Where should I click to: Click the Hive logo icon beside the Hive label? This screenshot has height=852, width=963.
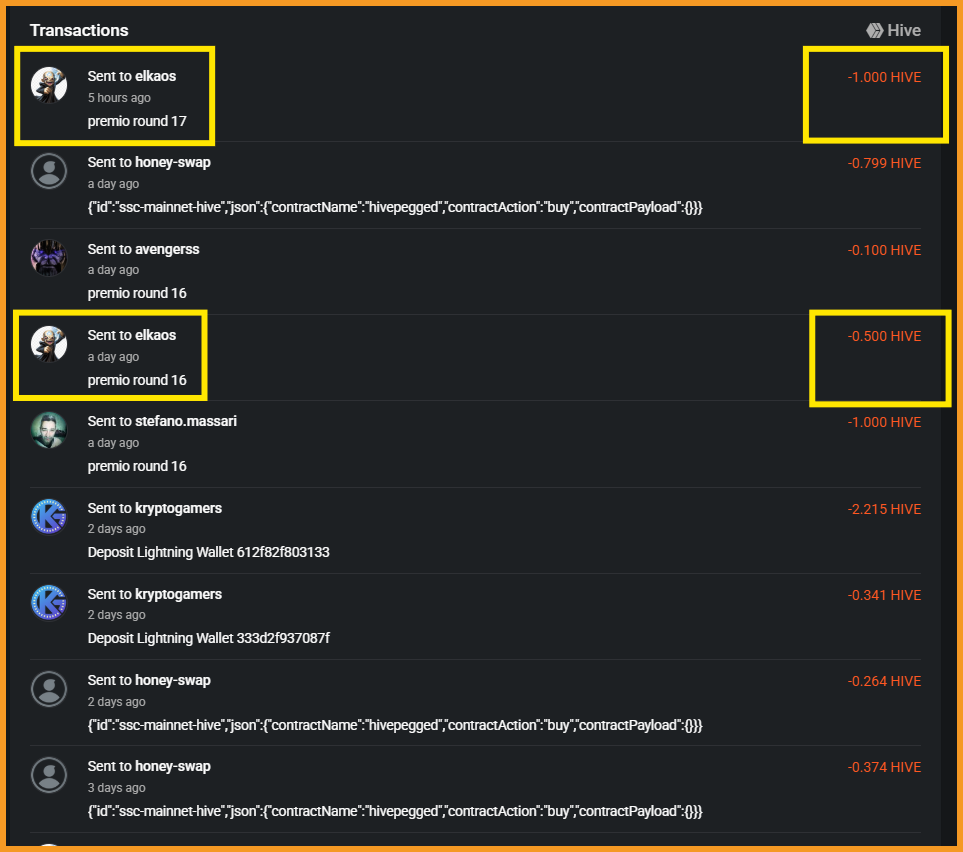pyautogui.click(x=875, y=30)
